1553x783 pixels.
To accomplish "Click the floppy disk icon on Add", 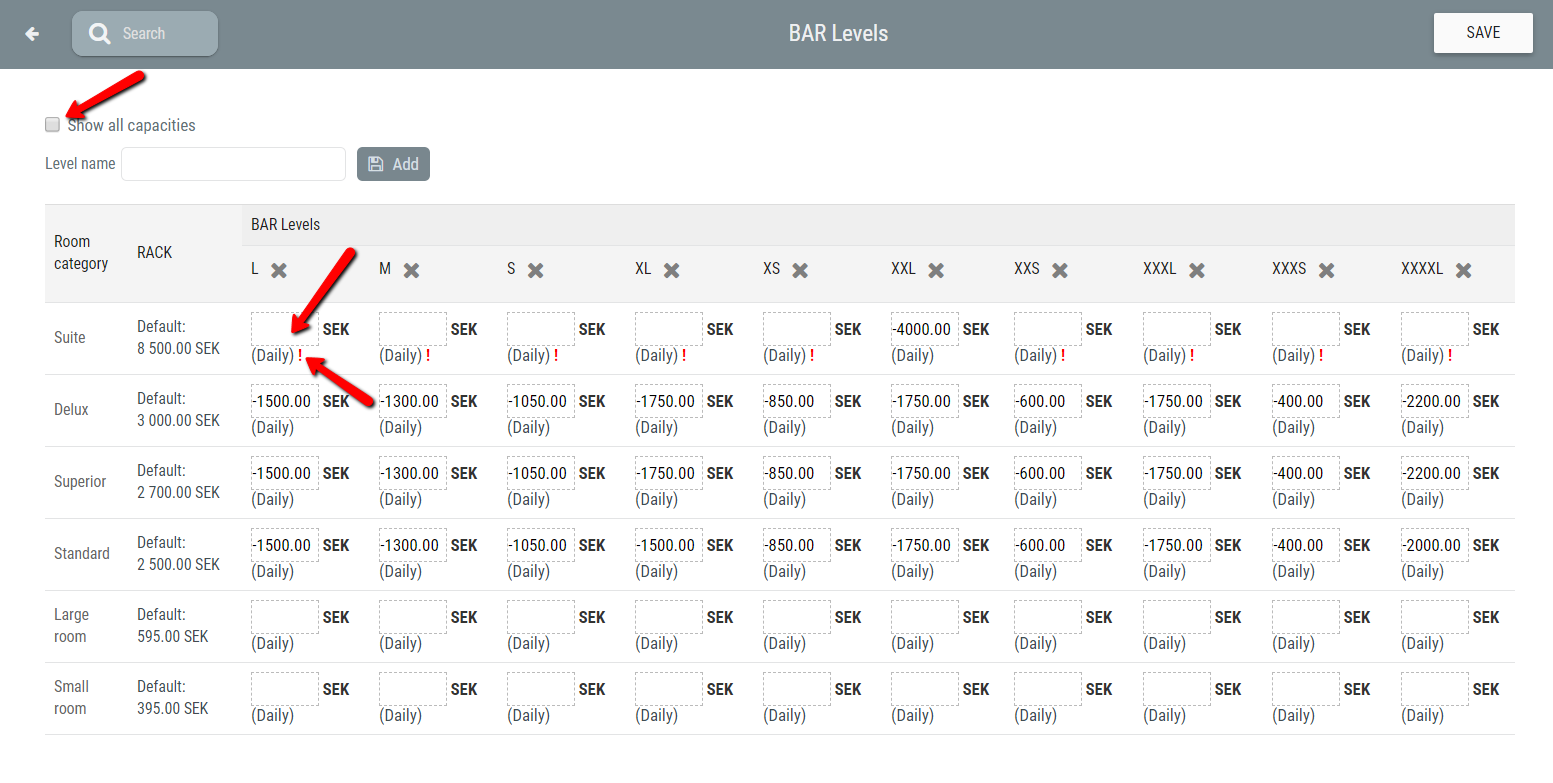I will [376, 163].
